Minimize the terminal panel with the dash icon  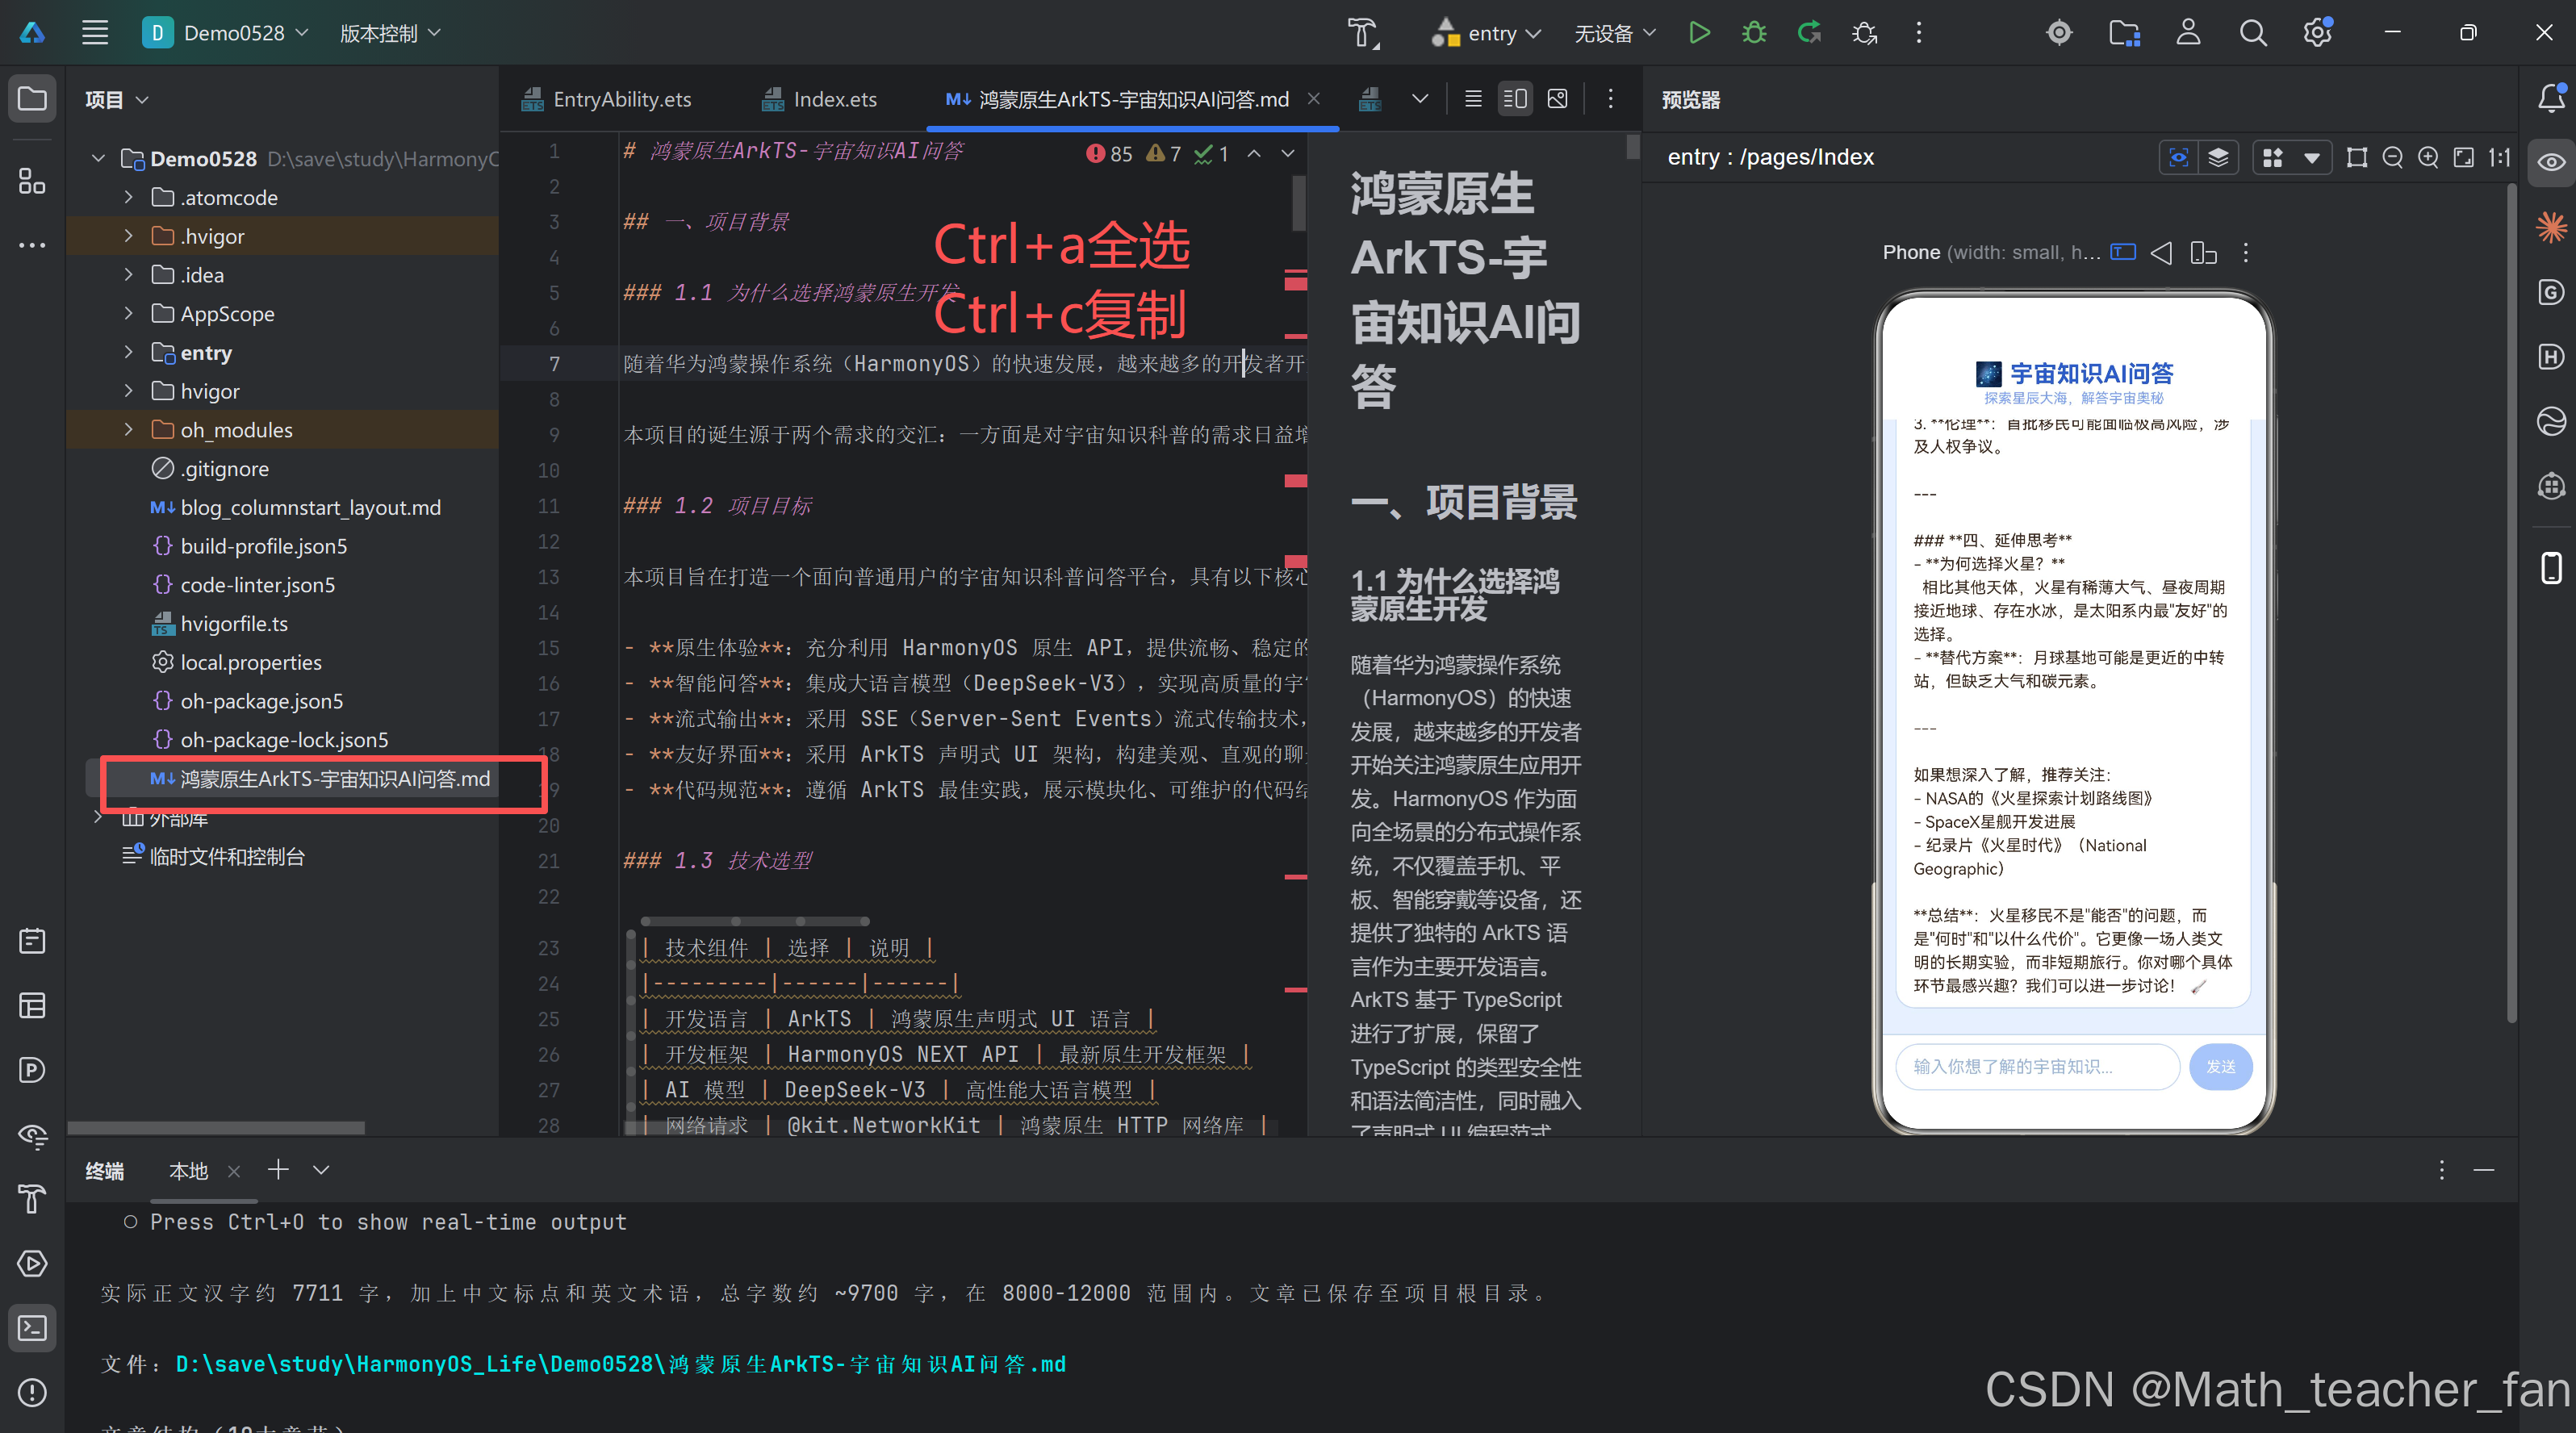[2484, 1170]
